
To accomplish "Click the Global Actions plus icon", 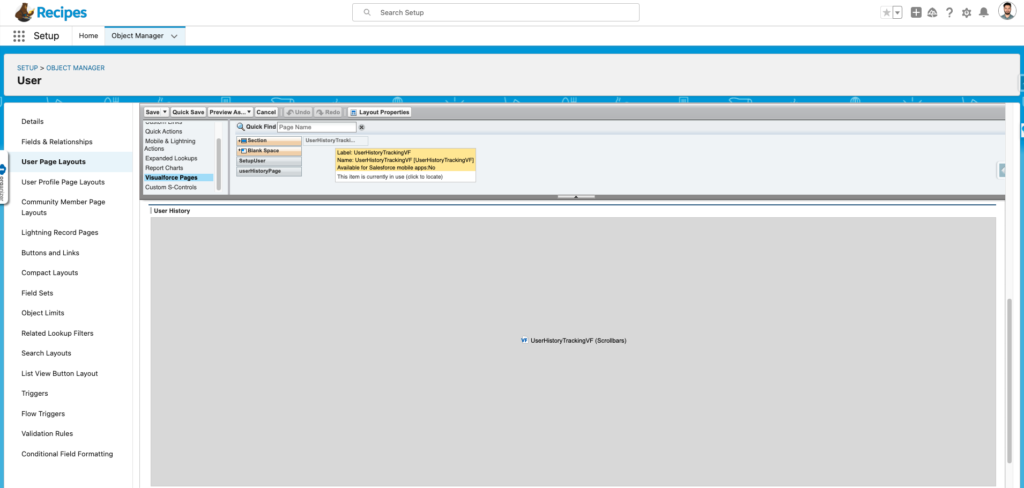I will (916, 12).
